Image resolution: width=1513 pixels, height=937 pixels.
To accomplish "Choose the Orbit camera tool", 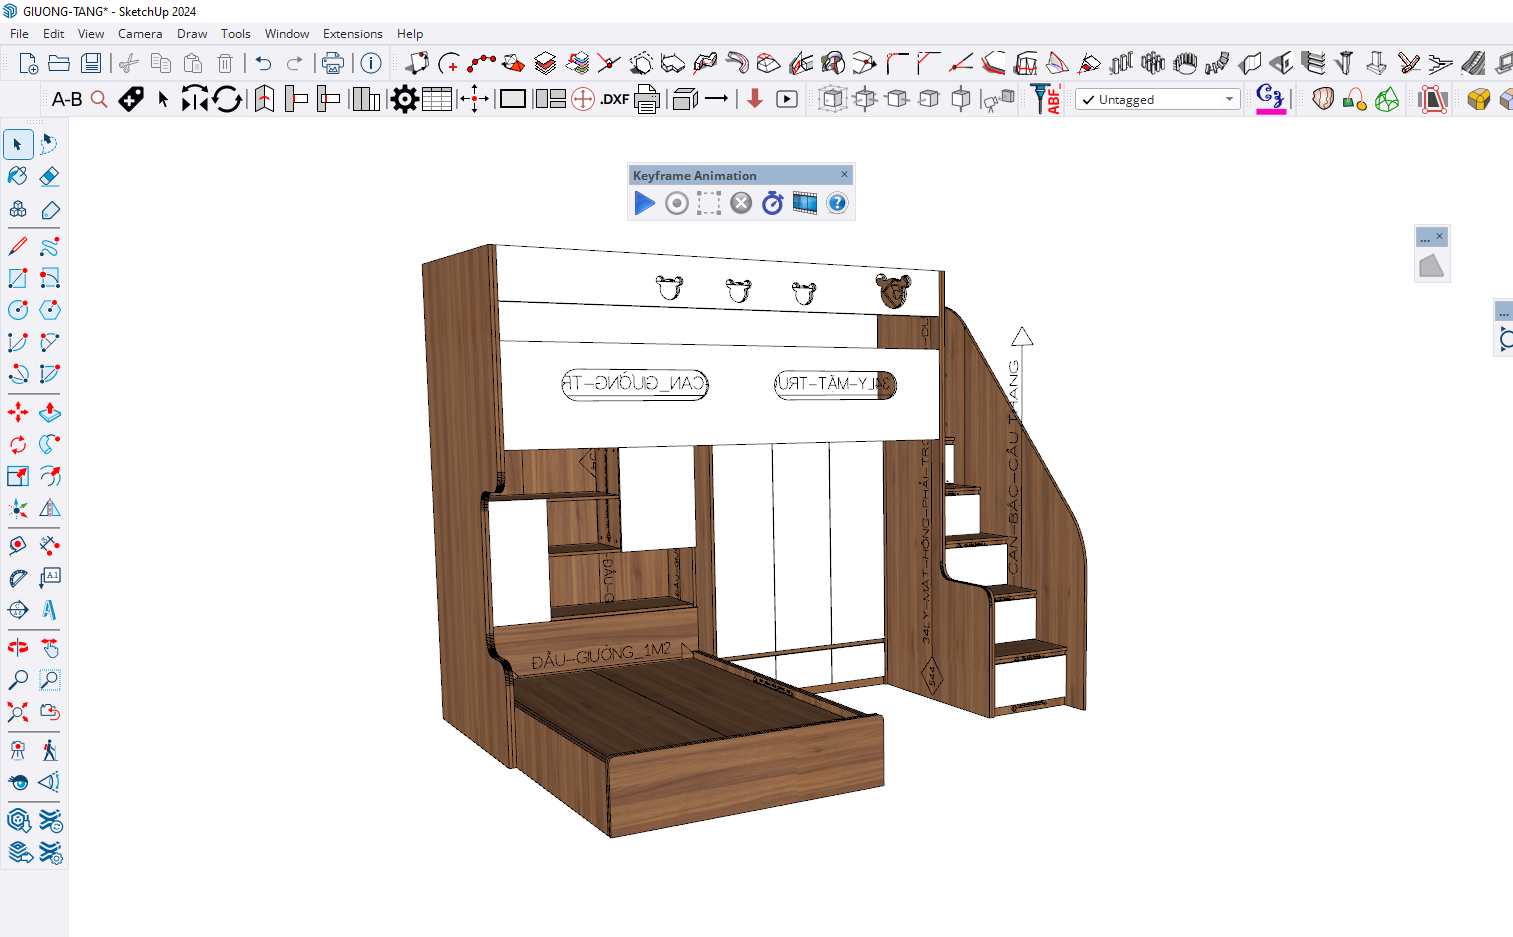I will [18, 648].
